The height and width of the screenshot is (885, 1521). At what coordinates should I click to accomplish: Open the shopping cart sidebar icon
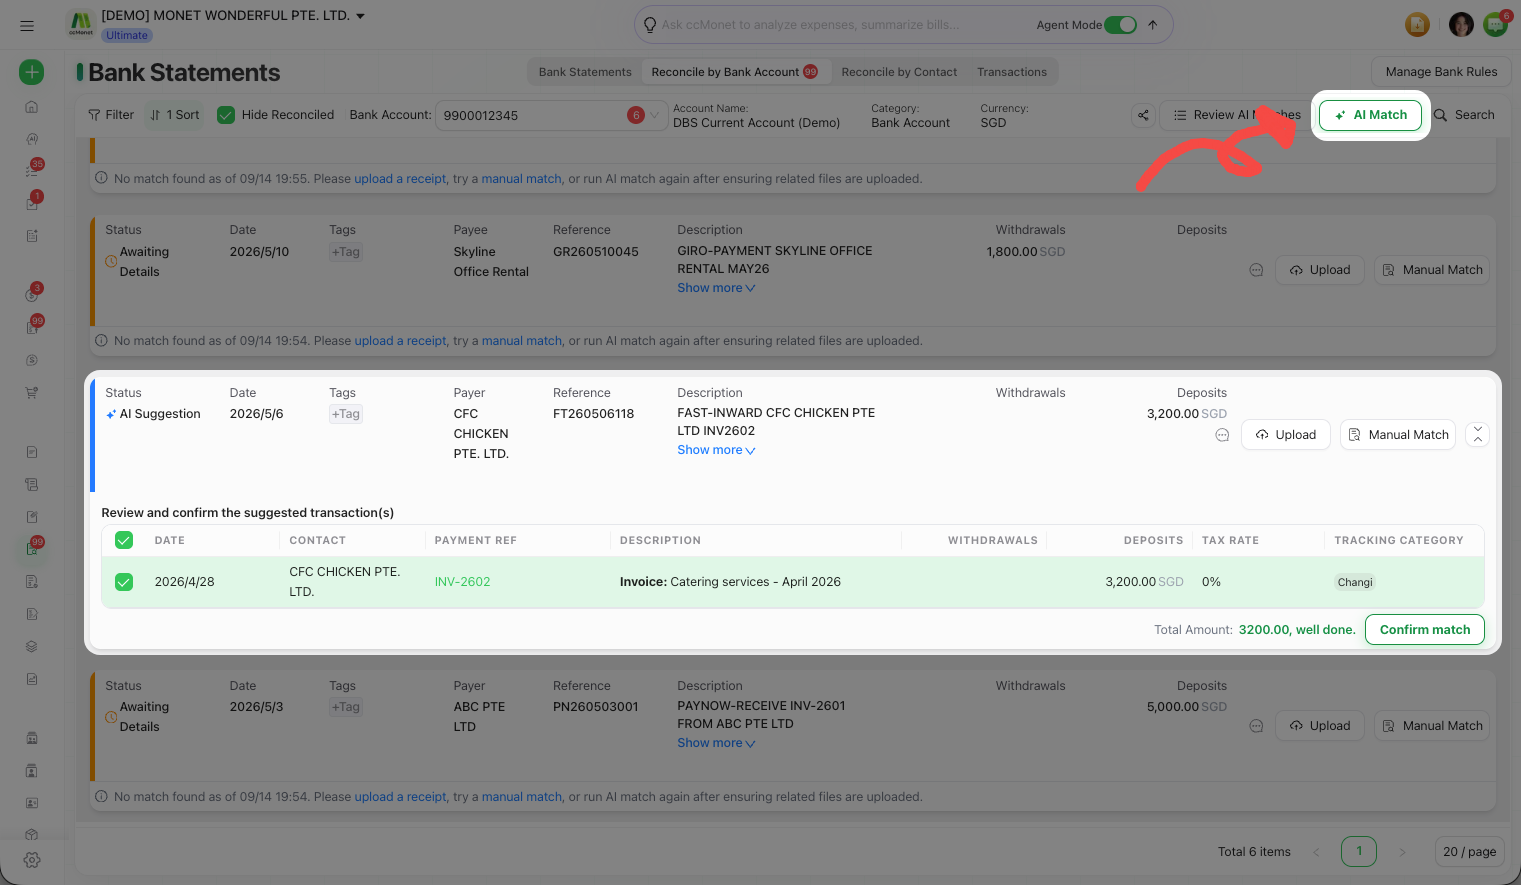[32, 392]
